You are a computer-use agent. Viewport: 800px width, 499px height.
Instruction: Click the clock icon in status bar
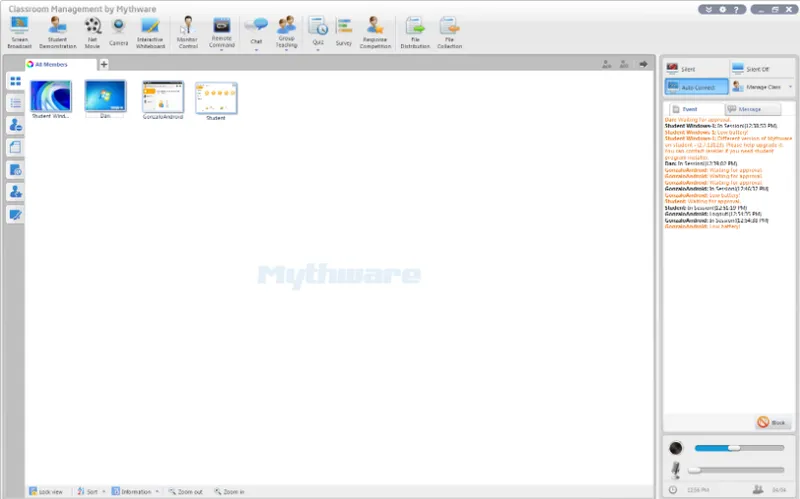click(673, 490)
